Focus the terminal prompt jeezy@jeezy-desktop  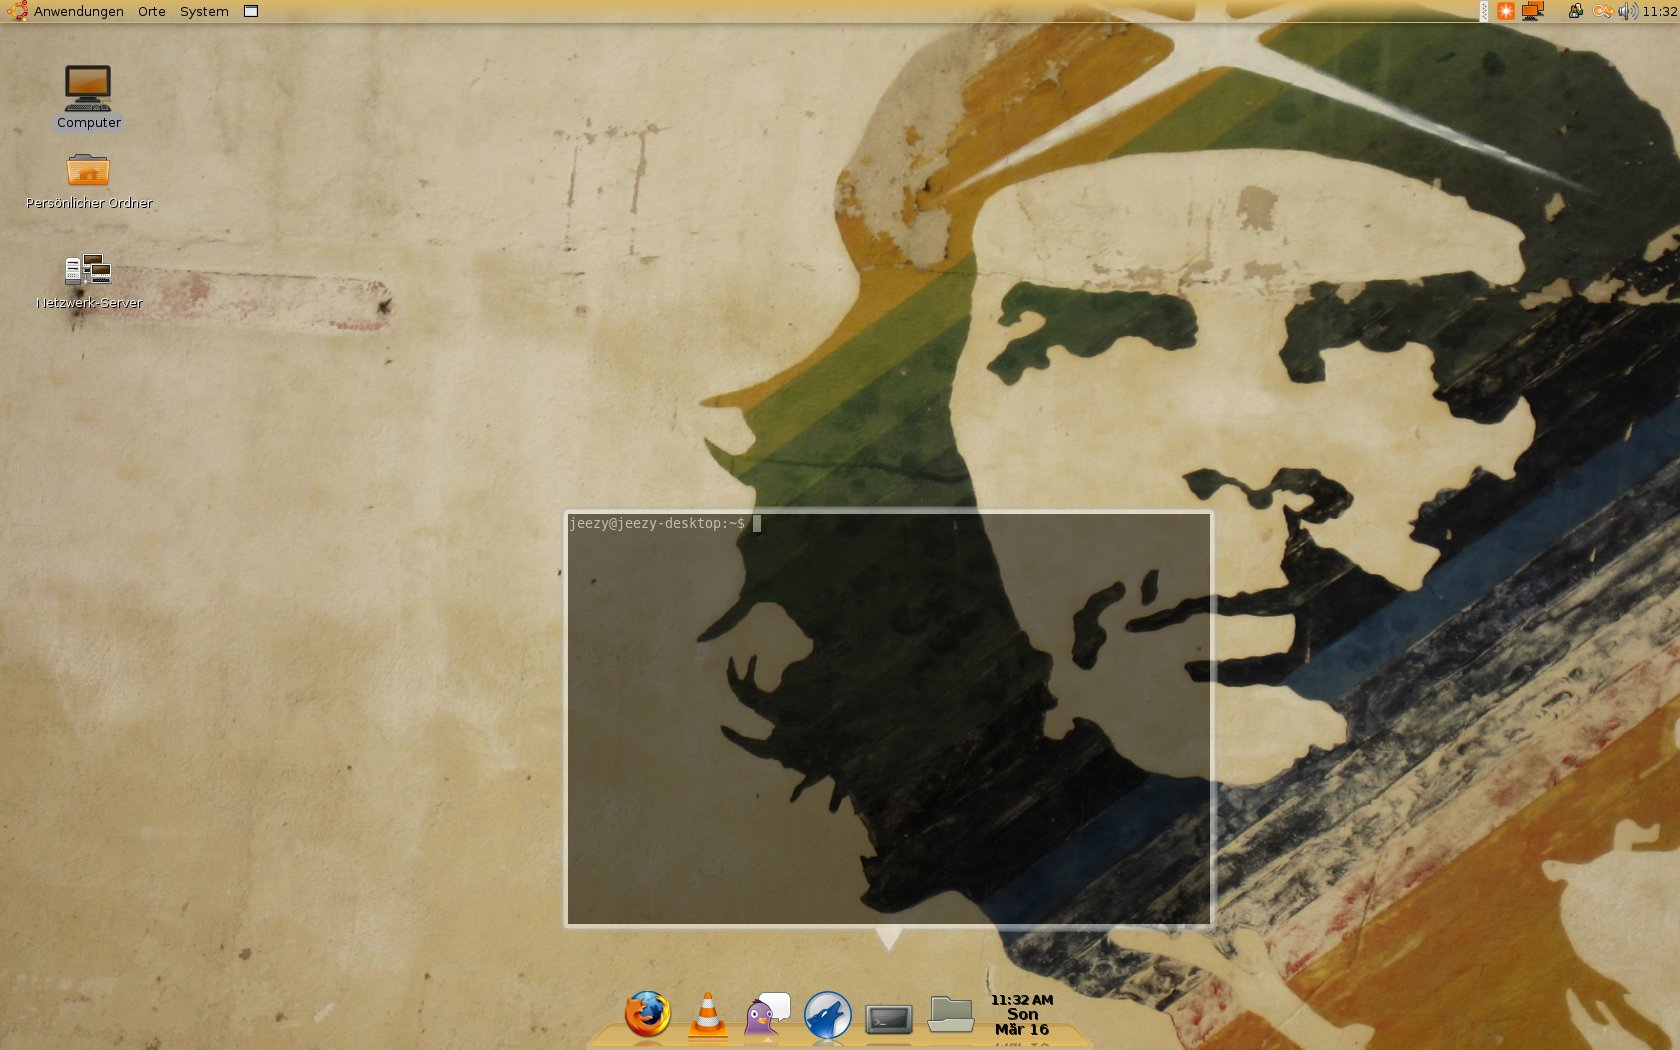[x=656, y=523]
